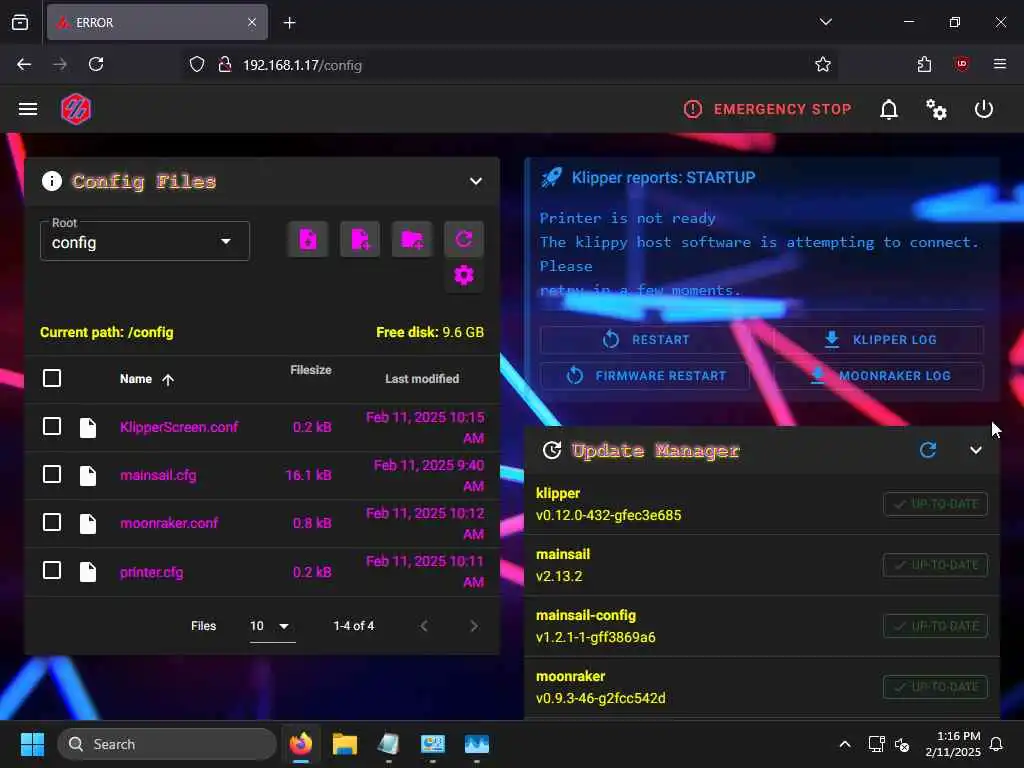Screen dimensions: 1024x768
Task: Click the address bar with 192.168.1.17/config
Action: [x=509, y=65]
